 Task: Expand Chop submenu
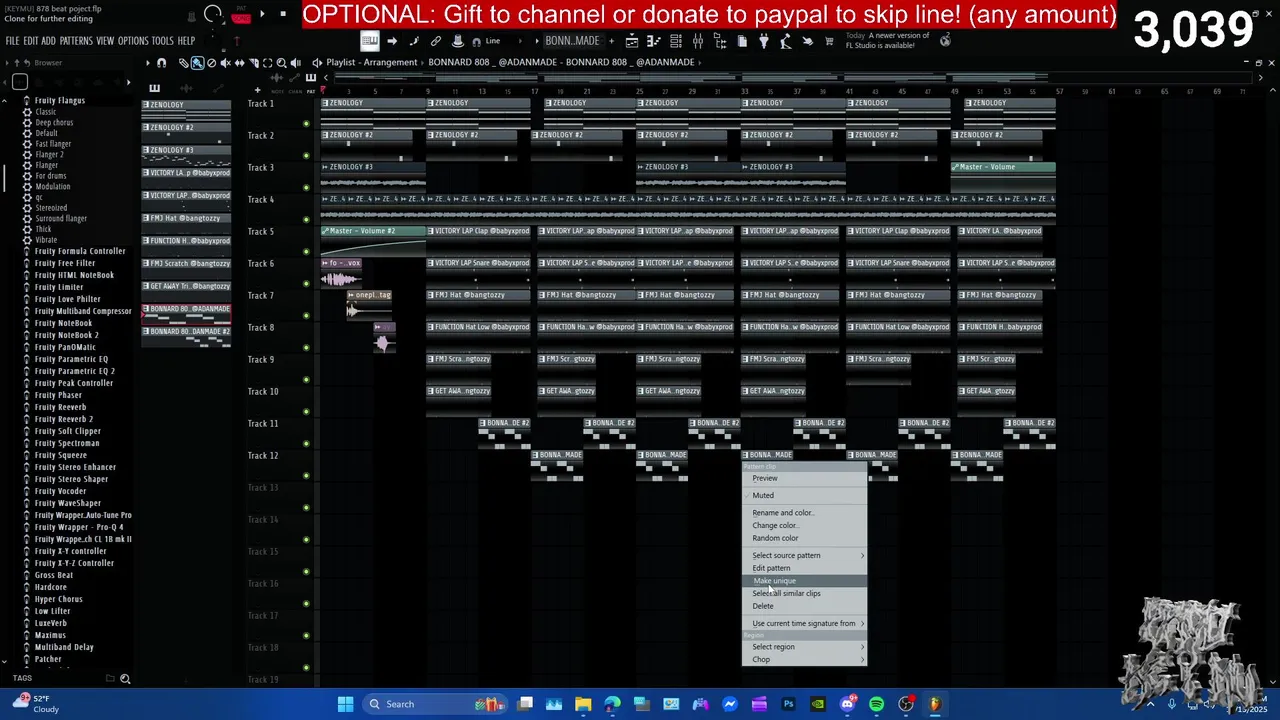click(x=804, y=659)
